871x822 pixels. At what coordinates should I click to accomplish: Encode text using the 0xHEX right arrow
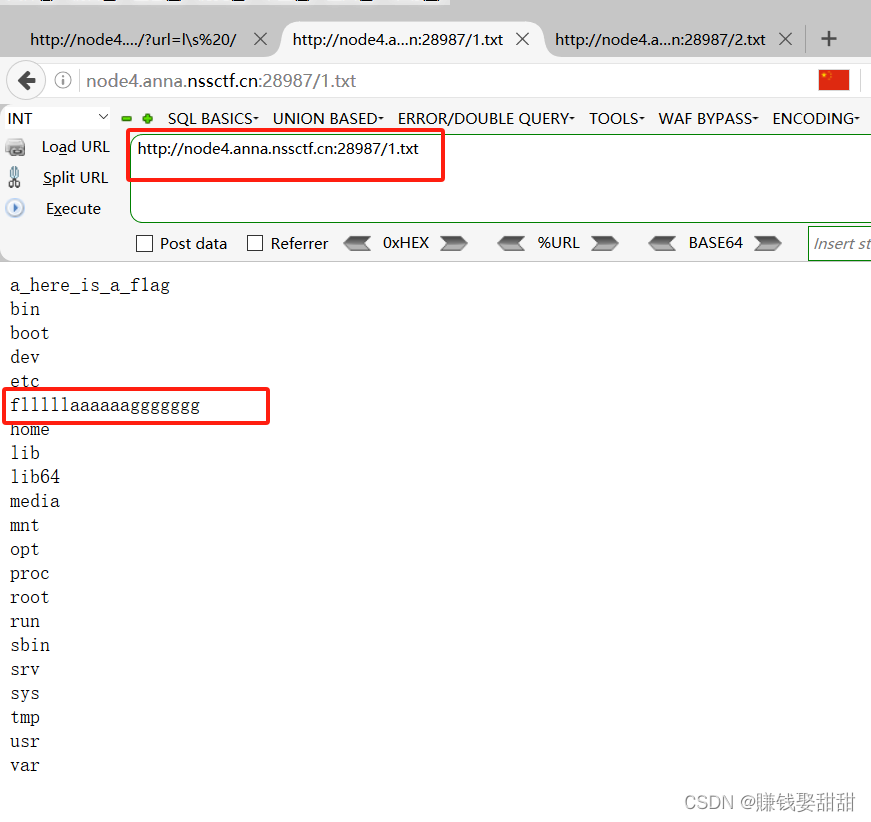pos(452,243)
